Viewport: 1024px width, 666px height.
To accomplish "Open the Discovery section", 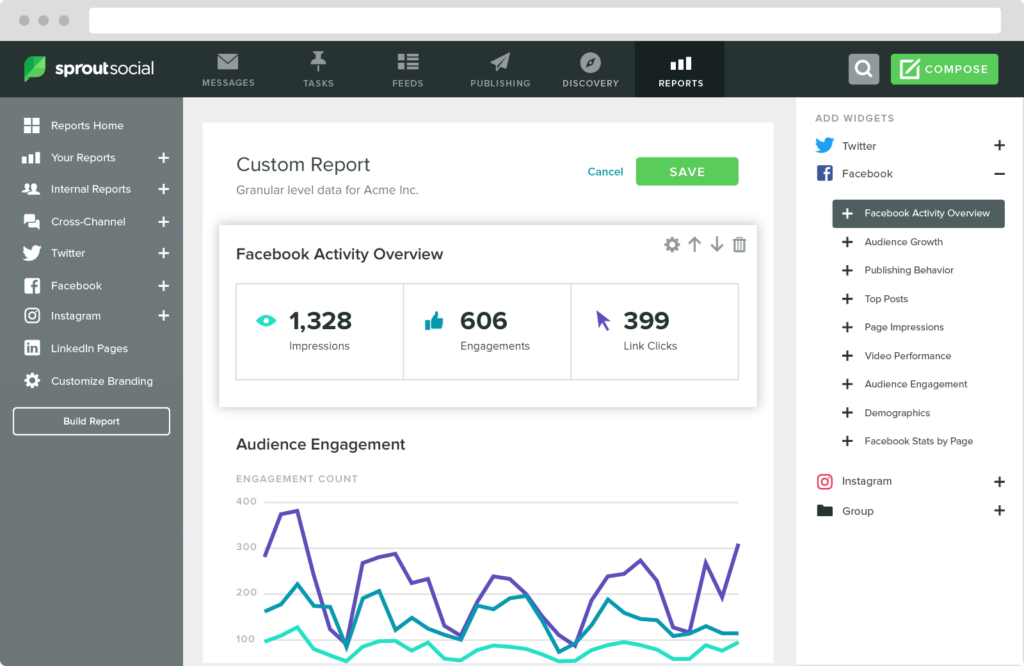I will click(x=590, y=69).
